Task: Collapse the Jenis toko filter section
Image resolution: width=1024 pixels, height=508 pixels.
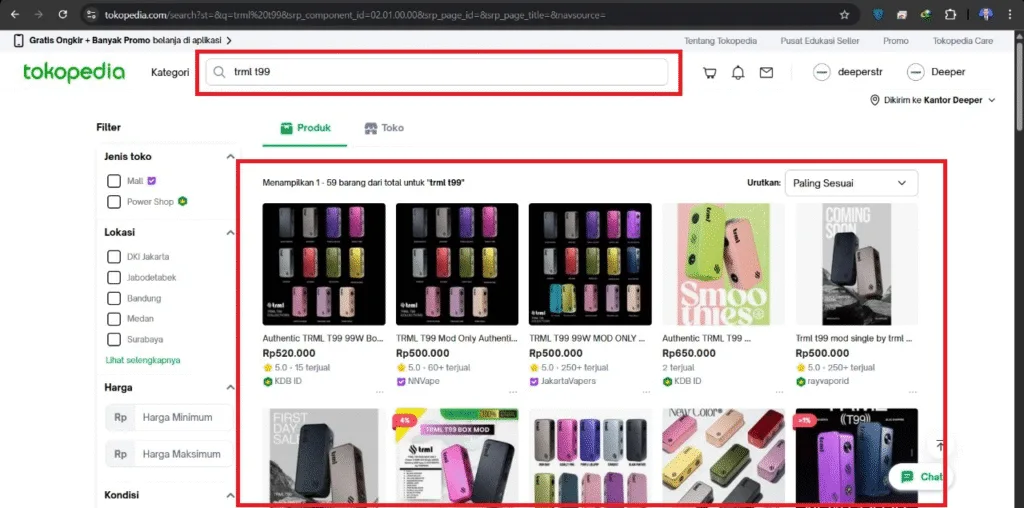Action: coord(230,157)
